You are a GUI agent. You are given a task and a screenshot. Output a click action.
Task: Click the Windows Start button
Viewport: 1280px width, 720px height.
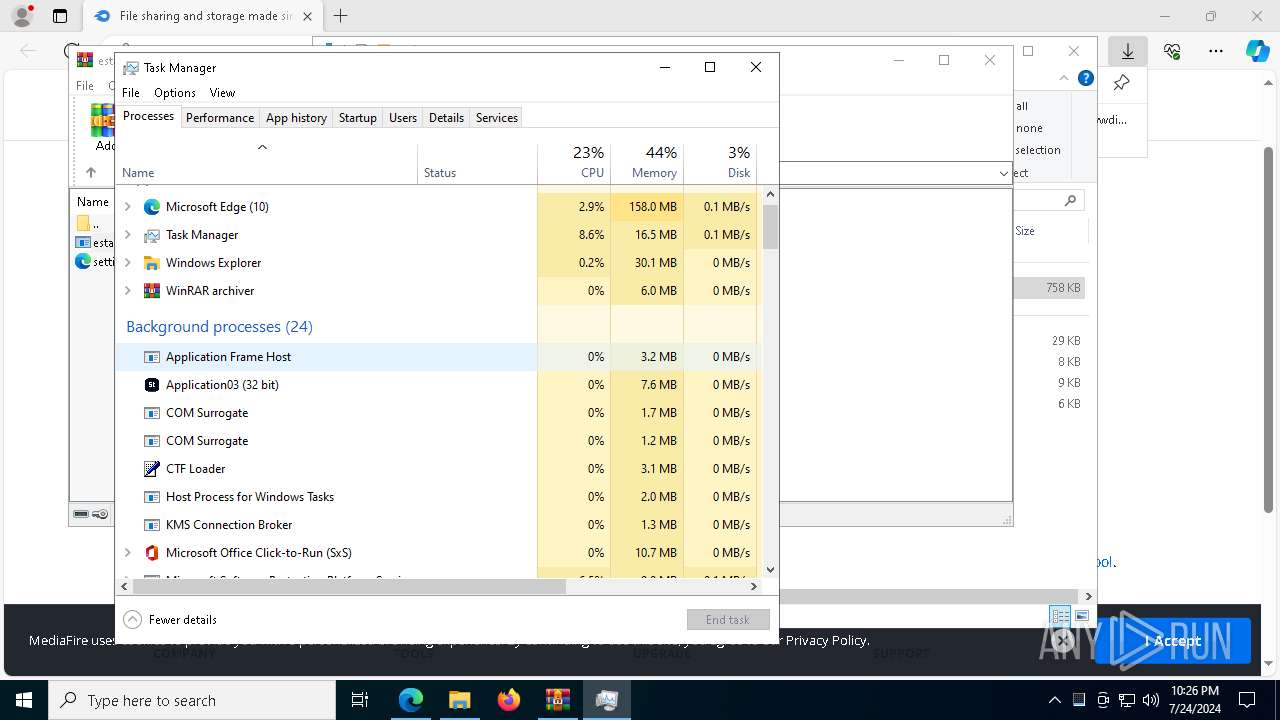24,700
